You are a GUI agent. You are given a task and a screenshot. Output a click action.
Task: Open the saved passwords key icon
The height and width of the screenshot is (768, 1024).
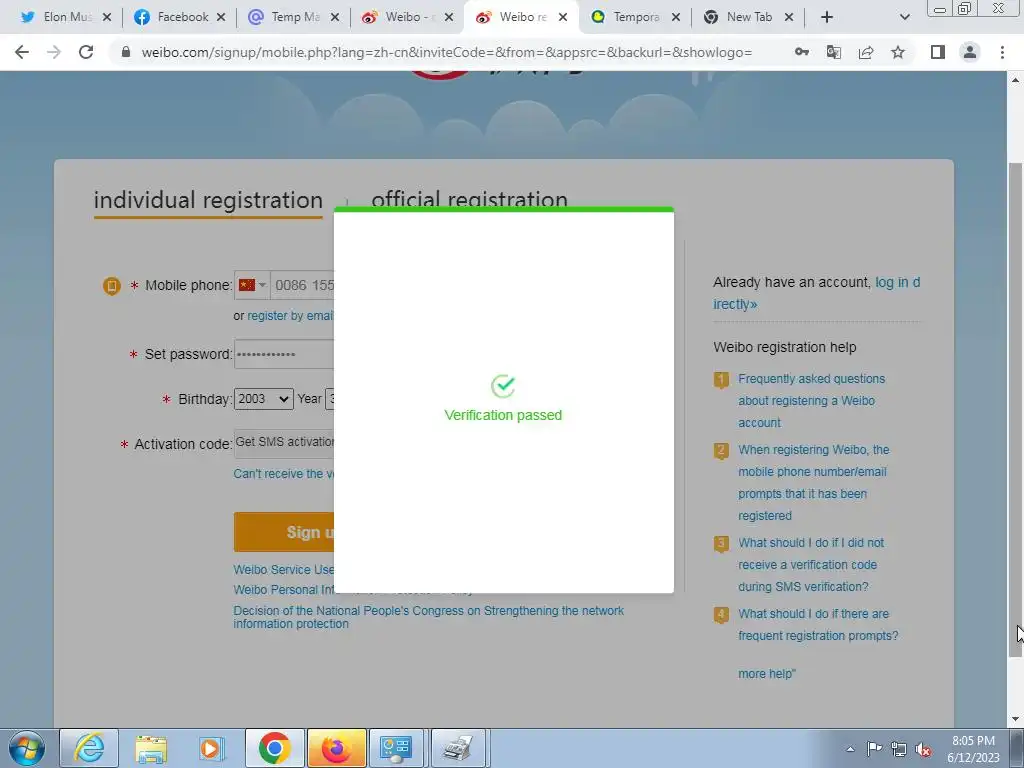[x=801, y=52]
